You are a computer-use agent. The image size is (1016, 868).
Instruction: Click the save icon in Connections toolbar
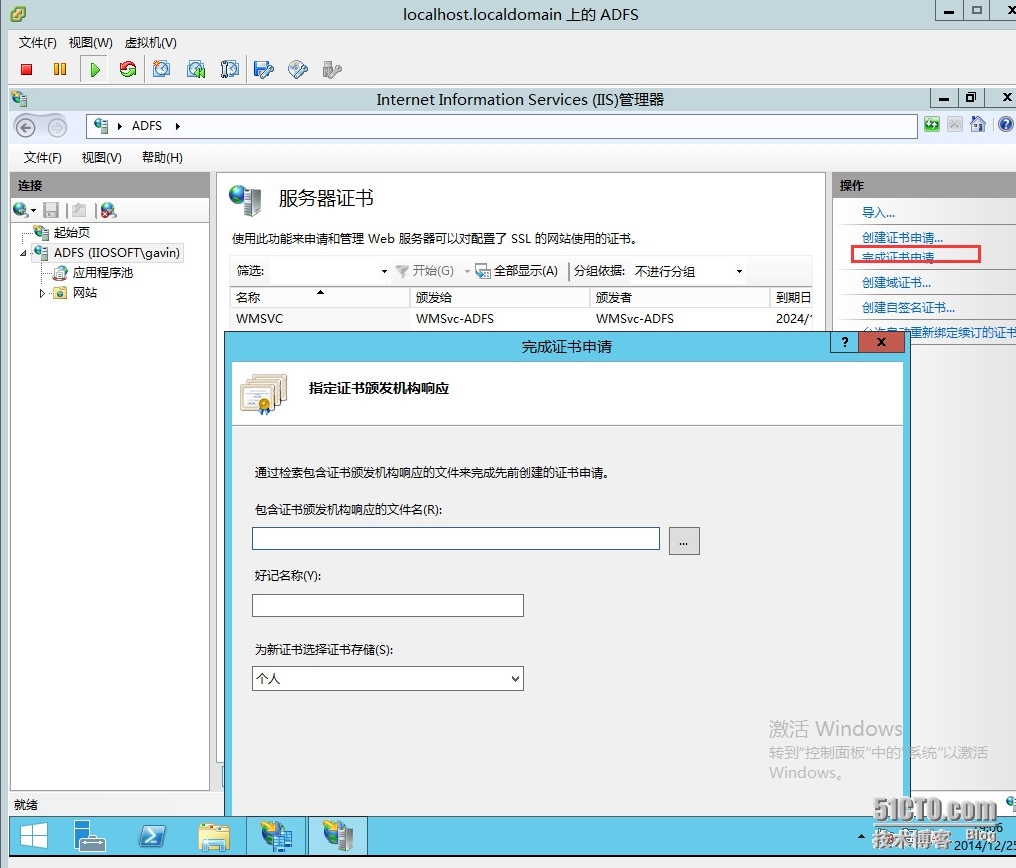coord(51,210)
